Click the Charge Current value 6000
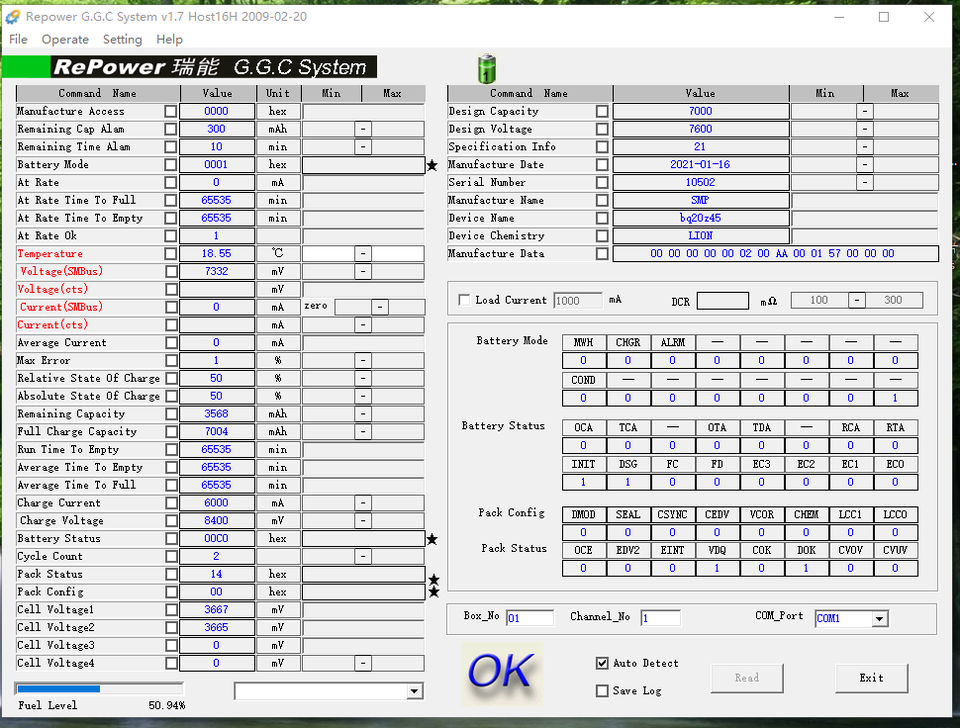The width and height of the screenshot is (960, 728). click(217, 503)
